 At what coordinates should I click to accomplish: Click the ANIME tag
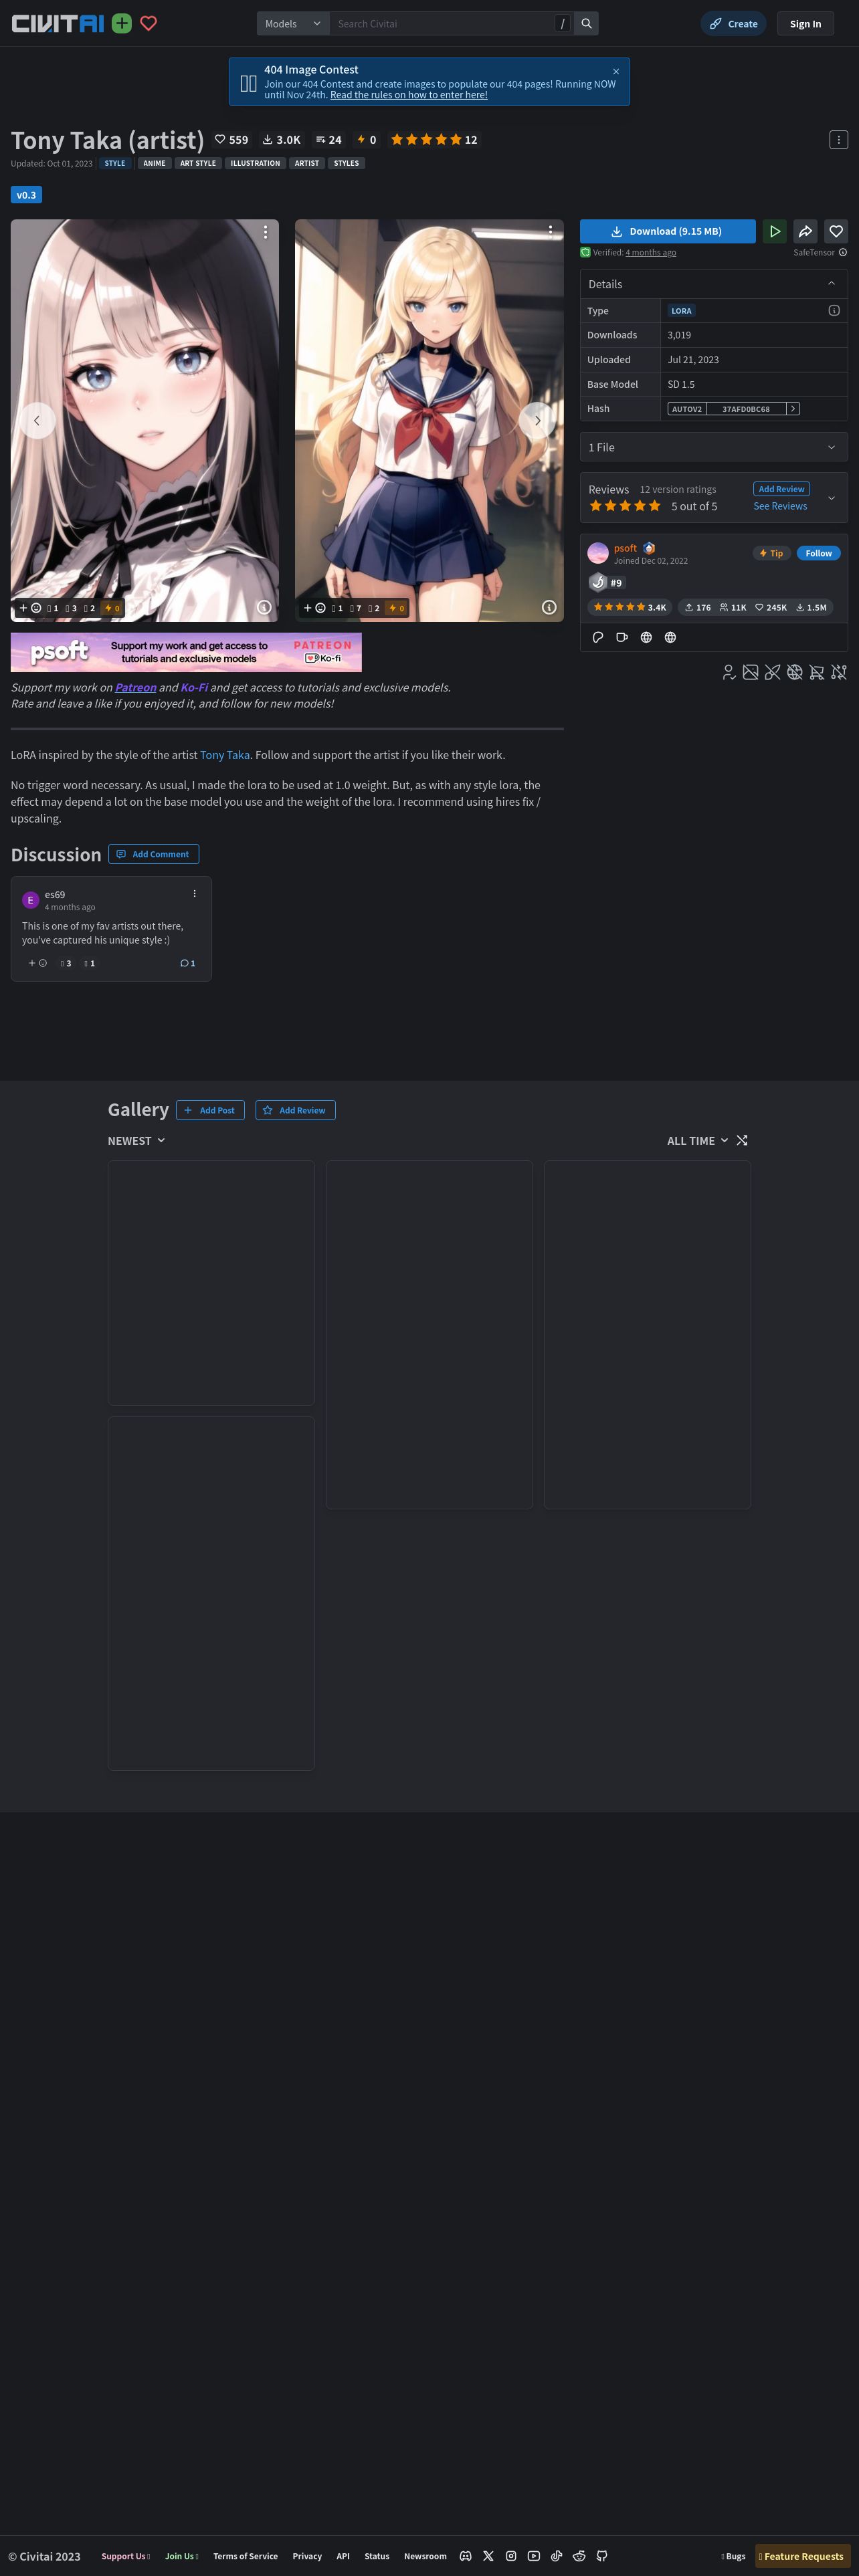click(154, 163)
